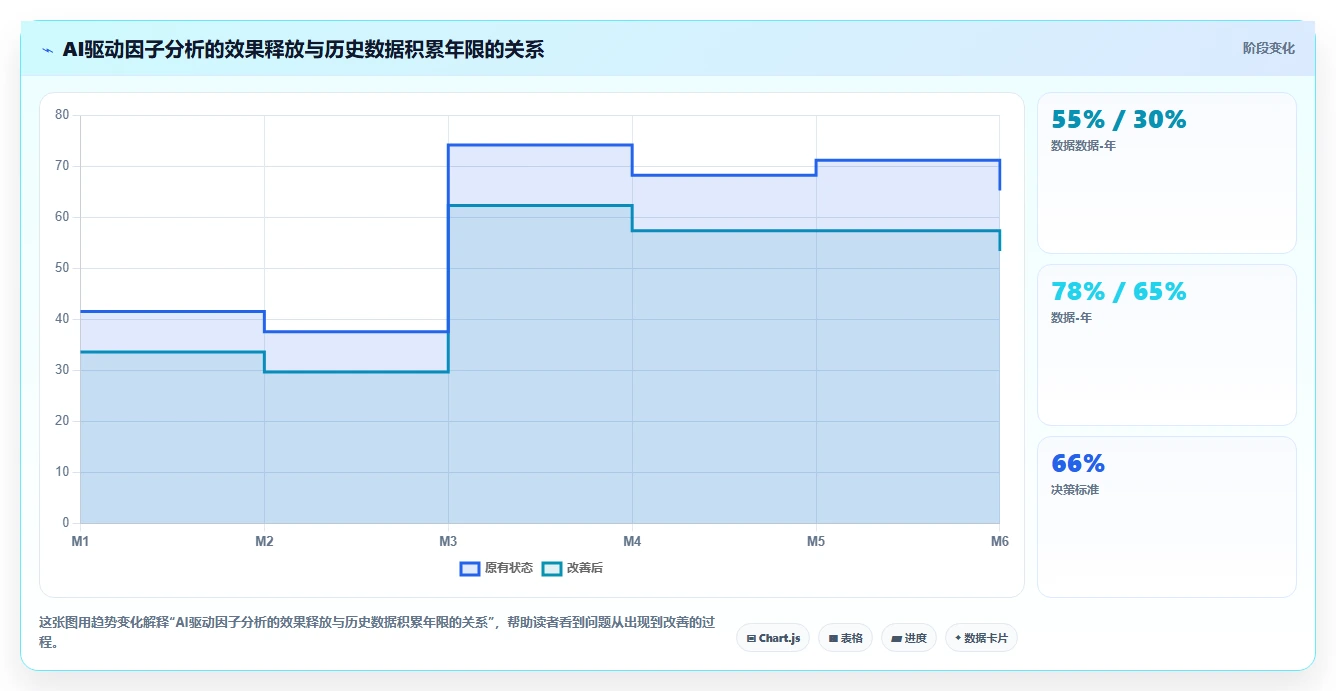The image size is (1336, 691).
Task: Click the M1 axis label
Action: click(x=80, y=541)
